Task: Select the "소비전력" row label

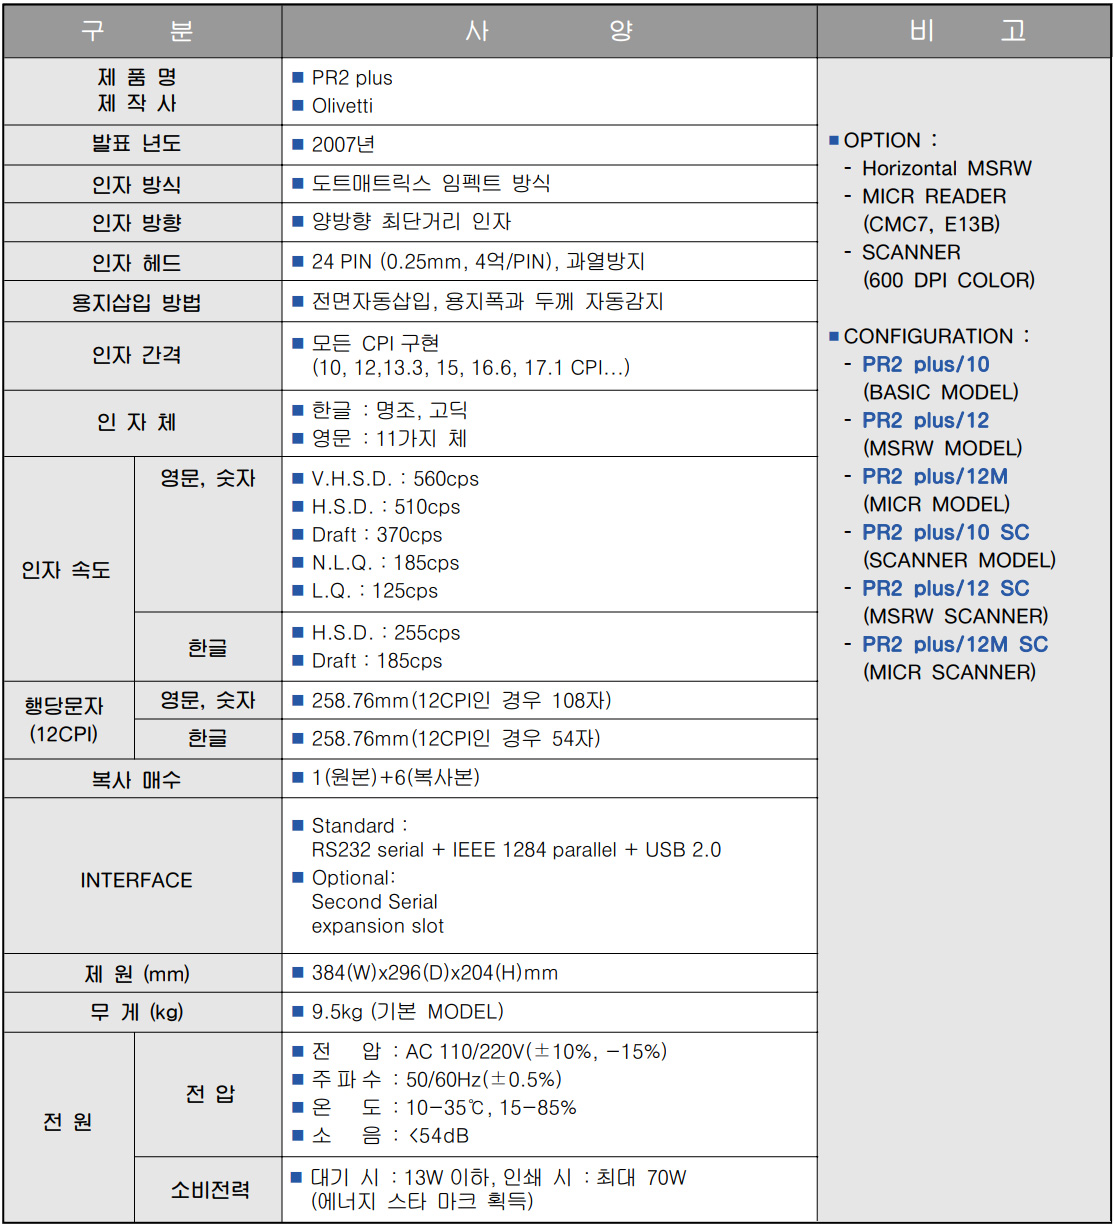Action: click(x=209, y=1191)
